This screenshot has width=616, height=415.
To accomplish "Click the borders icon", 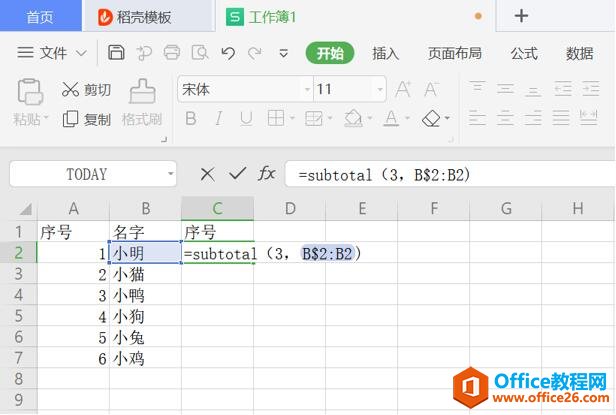I will click(275, 118).
